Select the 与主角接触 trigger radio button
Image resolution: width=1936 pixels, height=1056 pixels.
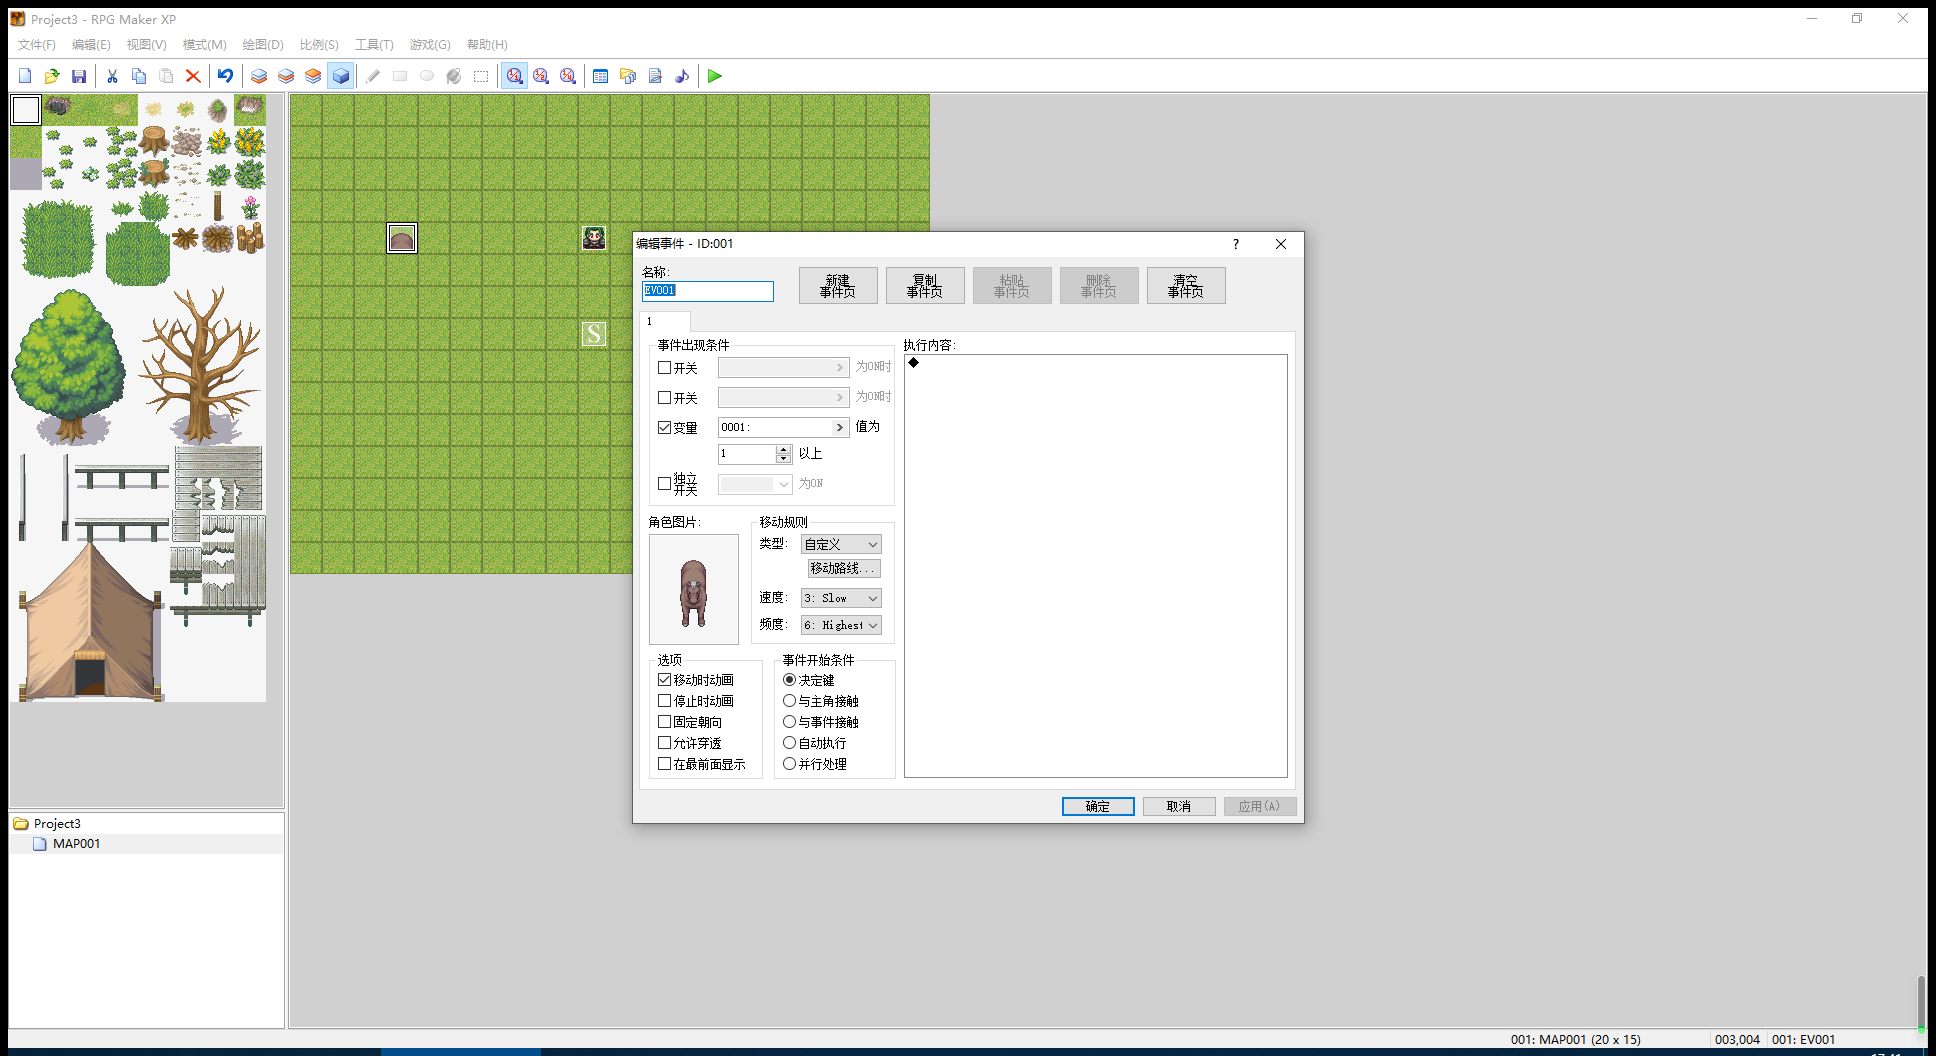click(789, 701)
